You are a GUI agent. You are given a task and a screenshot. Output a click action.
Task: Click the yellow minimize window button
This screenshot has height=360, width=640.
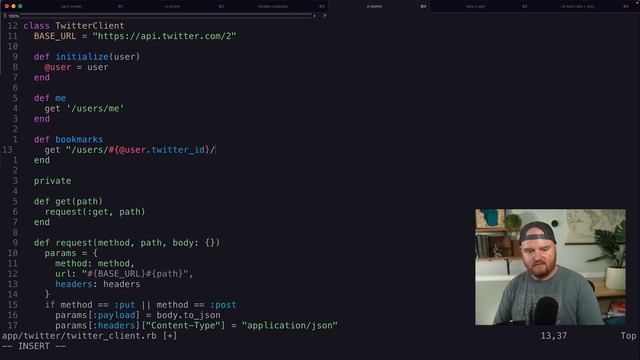[13, 6]
